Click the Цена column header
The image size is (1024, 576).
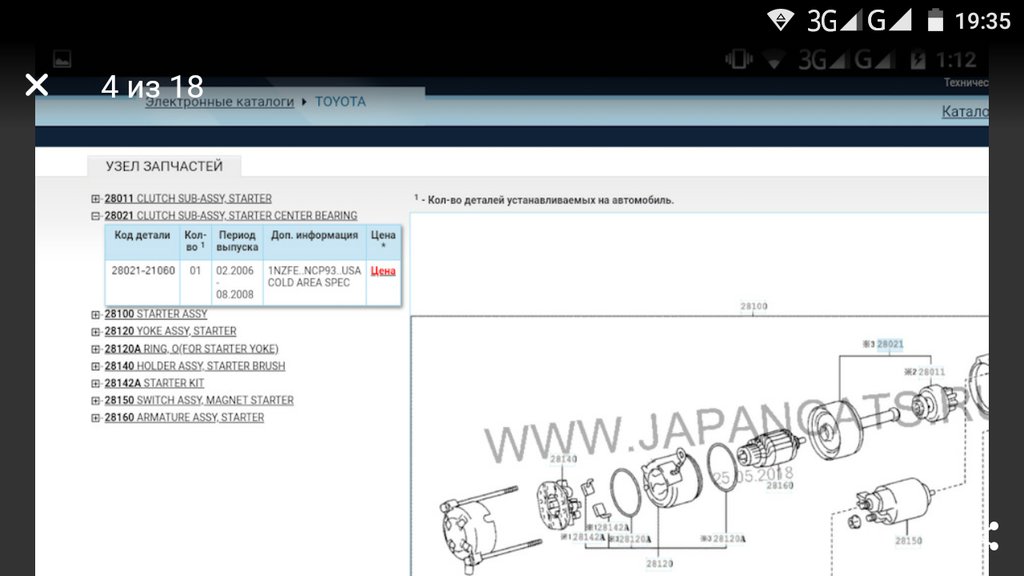[x=383, y=240]
